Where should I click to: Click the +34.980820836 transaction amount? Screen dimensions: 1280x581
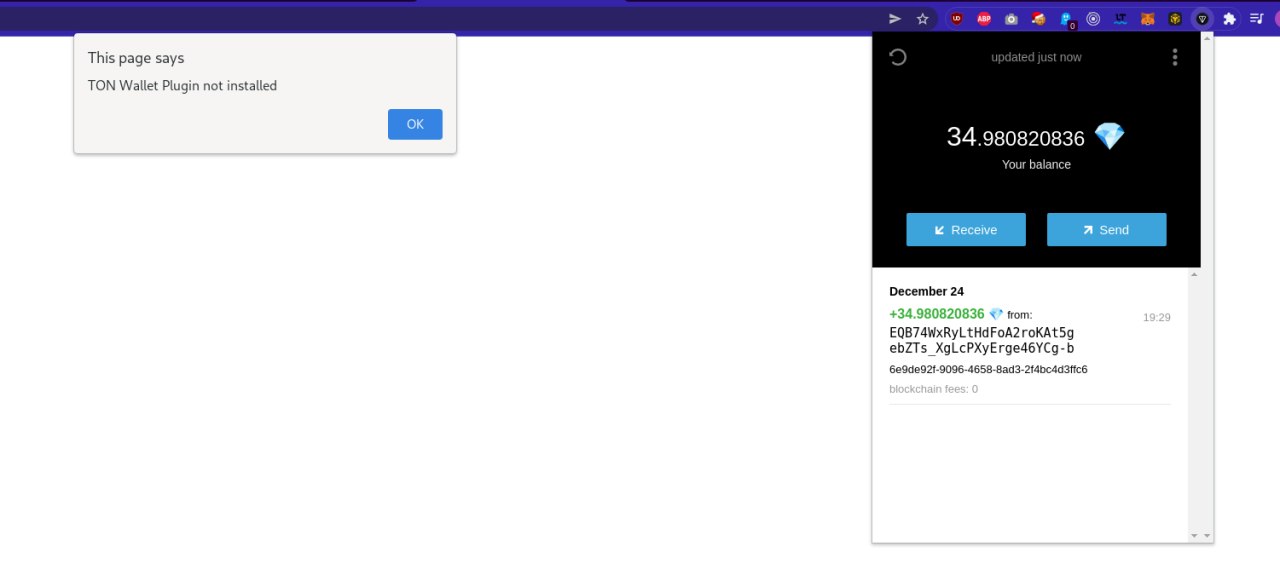point(937,314)
